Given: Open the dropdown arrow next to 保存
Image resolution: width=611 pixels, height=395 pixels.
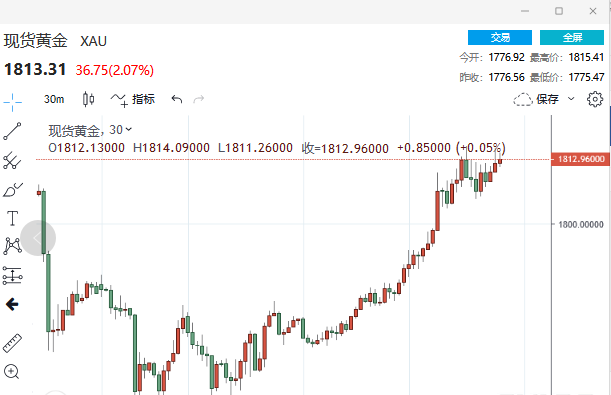Looking at the screenshot, I should [x=571, y=99].
